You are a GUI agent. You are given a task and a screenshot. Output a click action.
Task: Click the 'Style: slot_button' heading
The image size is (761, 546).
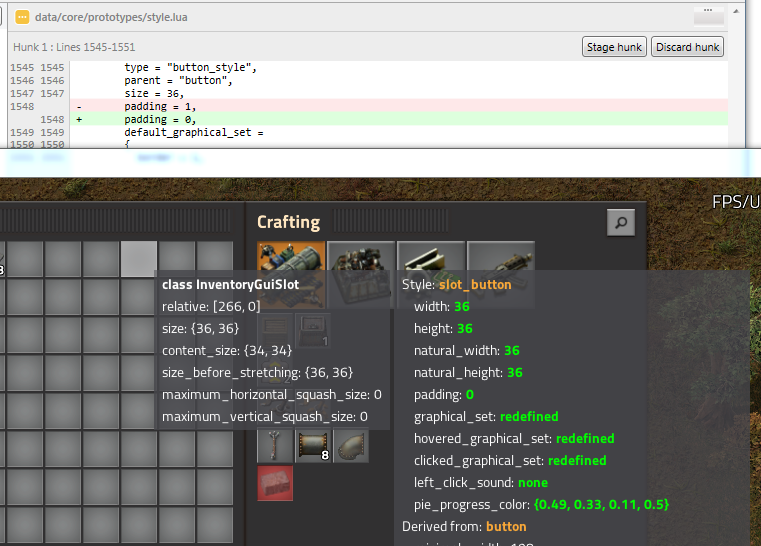tap(457, 284)
